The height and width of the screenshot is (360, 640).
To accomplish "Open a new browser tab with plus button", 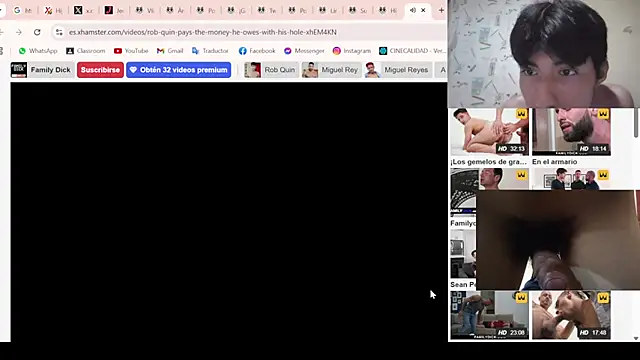I will [x=441, y=10].
